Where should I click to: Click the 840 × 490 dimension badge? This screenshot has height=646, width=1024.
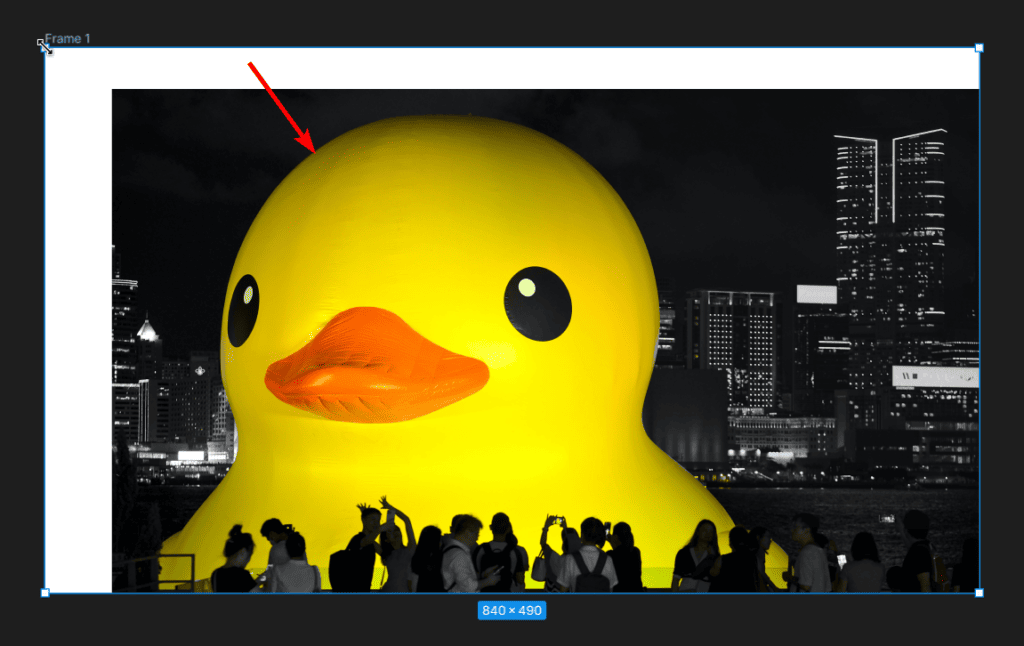511,610
